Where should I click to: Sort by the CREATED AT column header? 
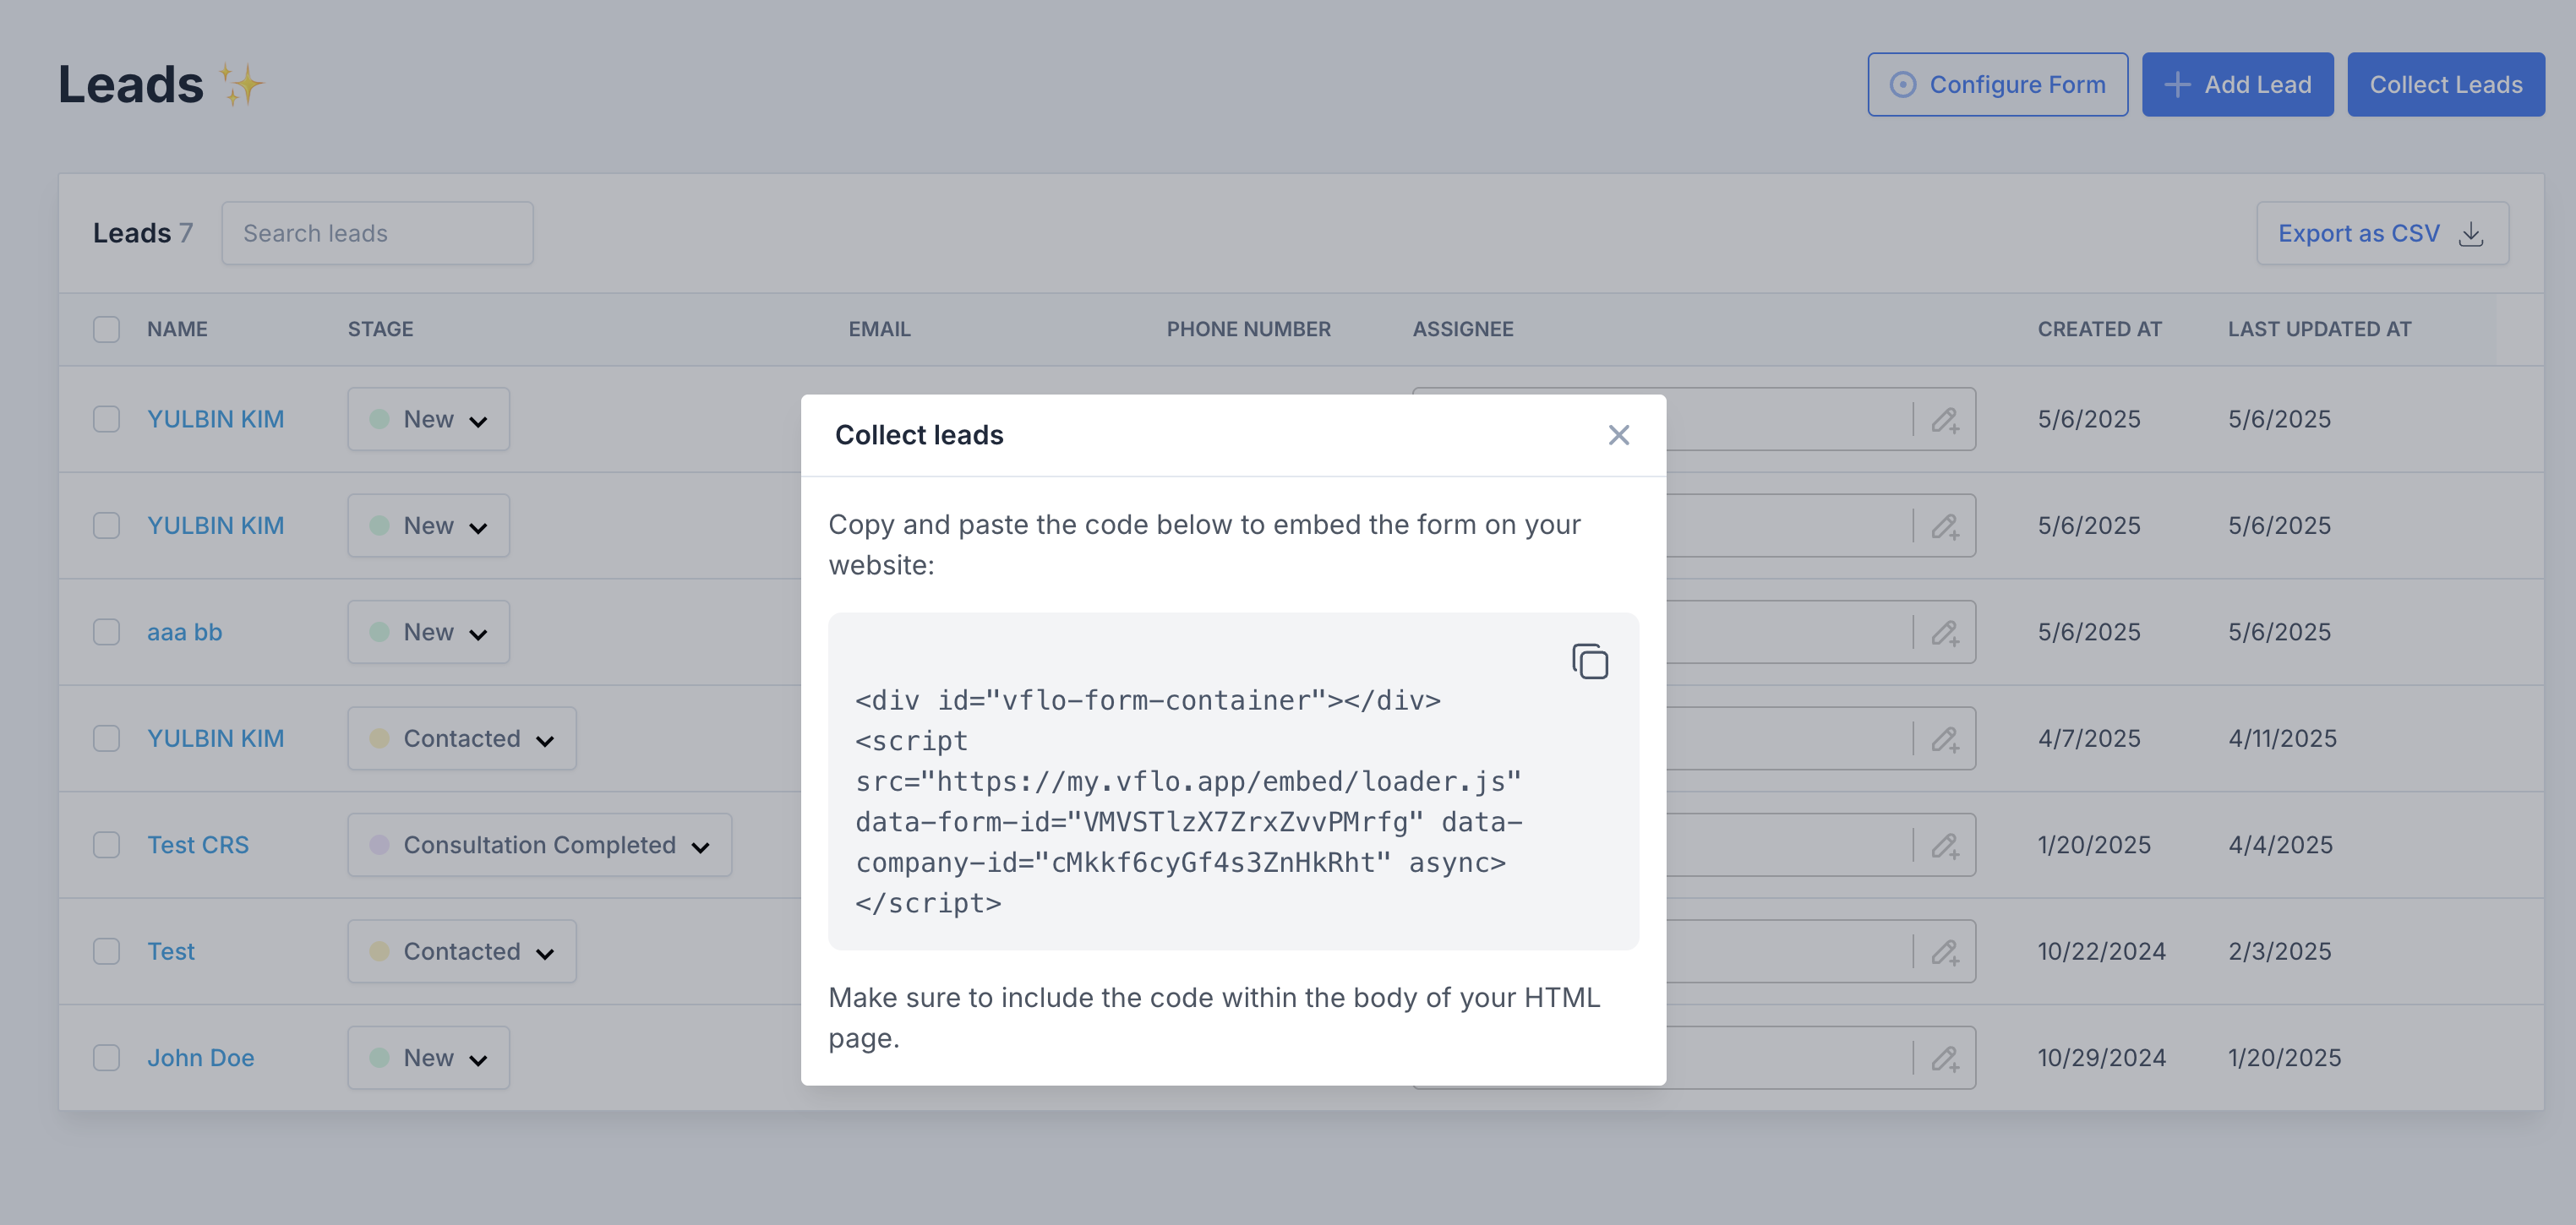[2099, 329]
